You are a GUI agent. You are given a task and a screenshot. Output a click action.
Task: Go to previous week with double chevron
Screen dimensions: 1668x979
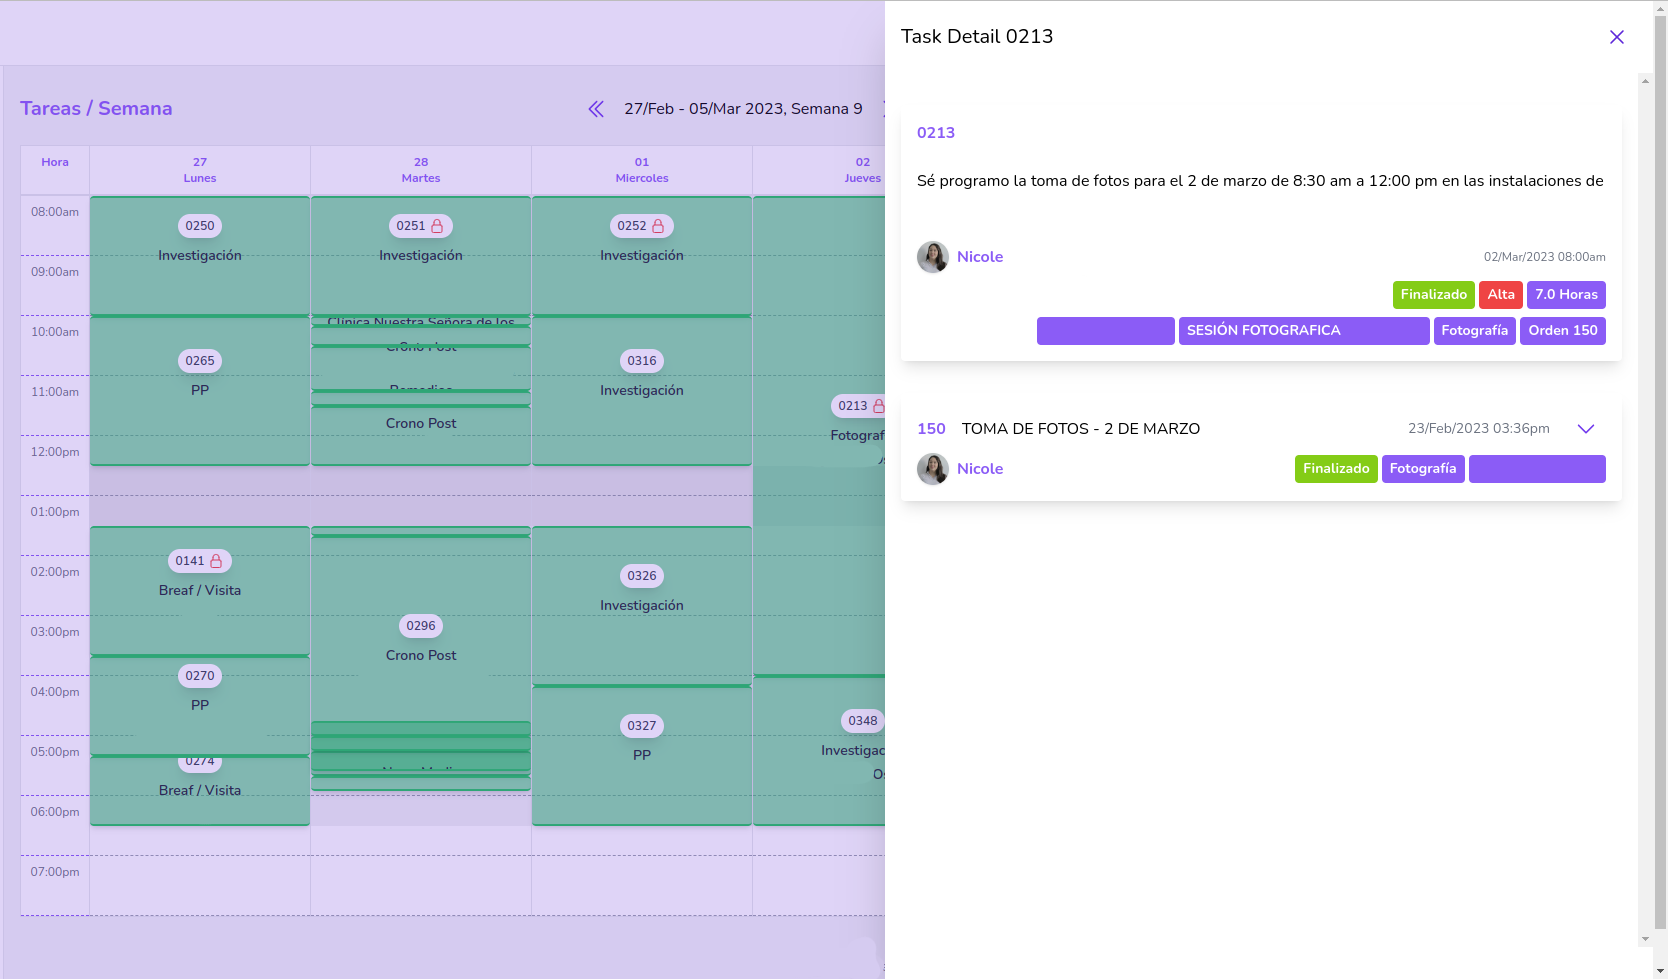pos(596,109)
